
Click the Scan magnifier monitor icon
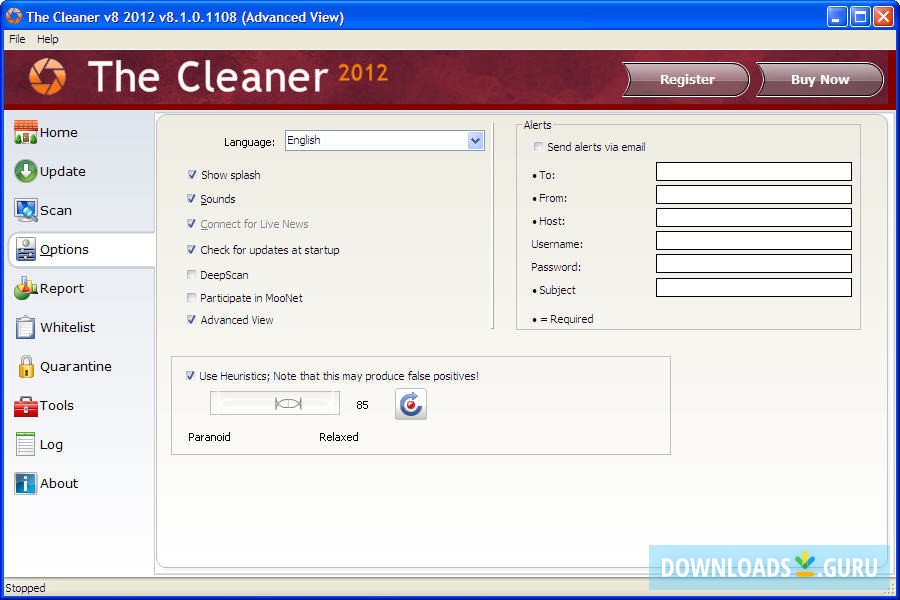point(26,210)
